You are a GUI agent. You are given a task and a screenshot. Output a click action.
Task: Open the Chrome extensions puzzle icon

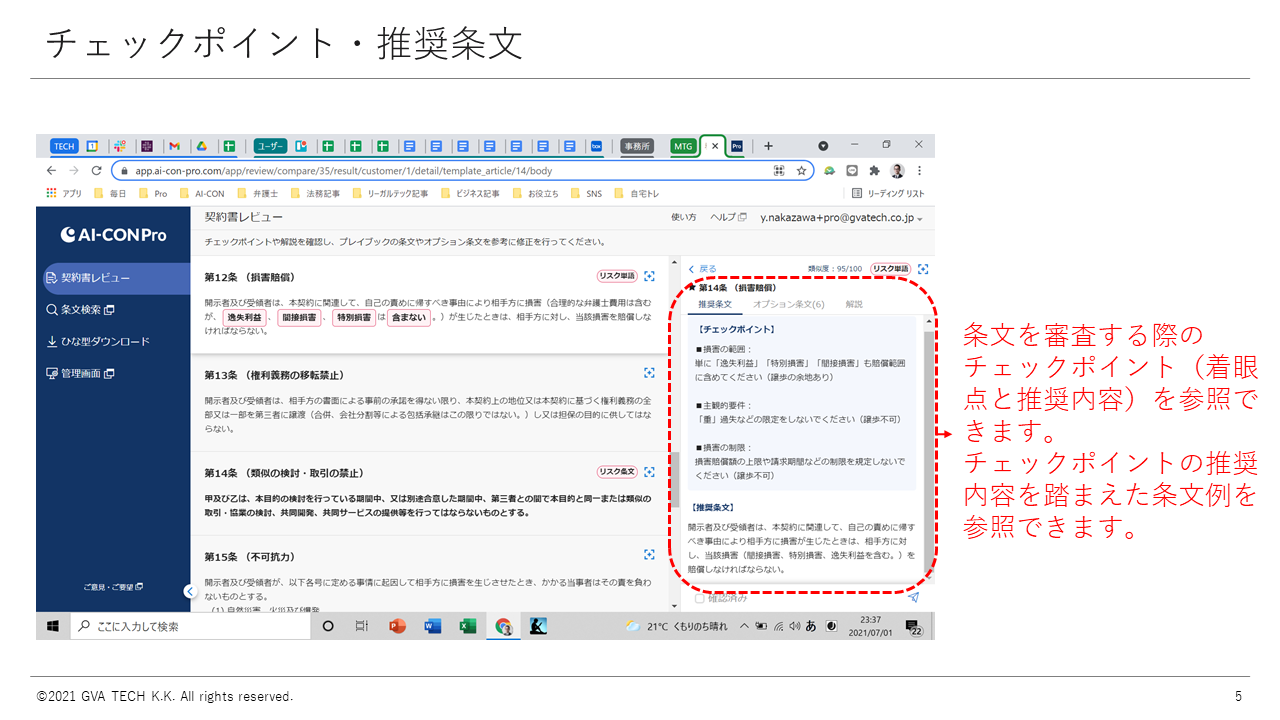[x=874, y=171]
